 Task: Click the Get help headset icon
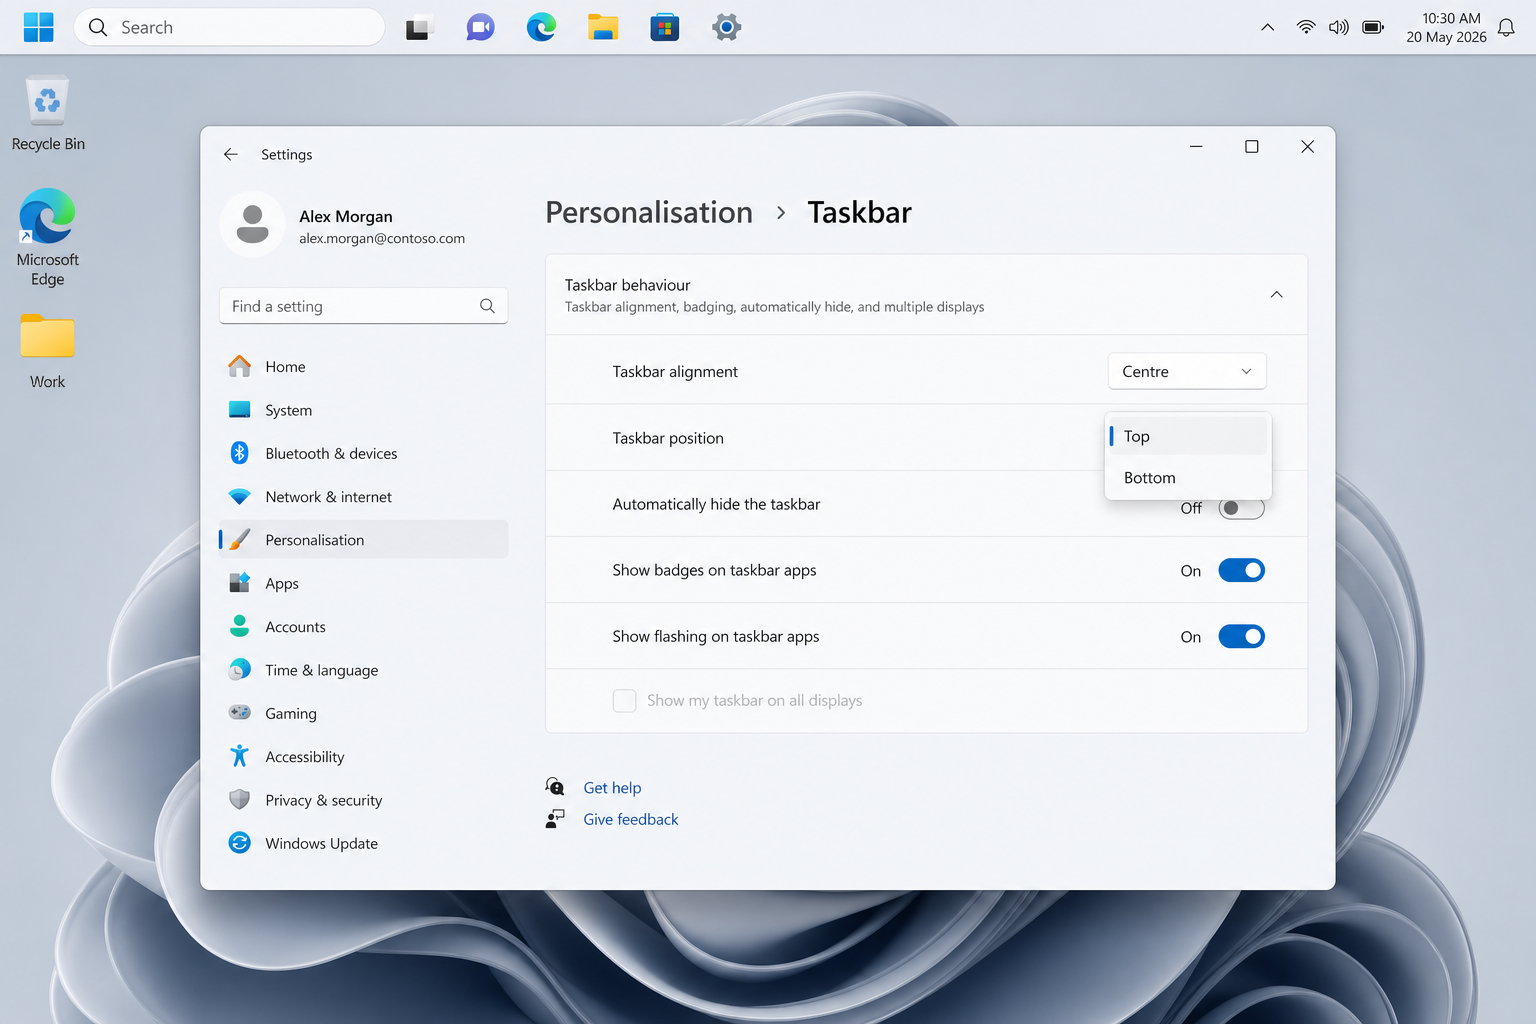(555, 787)
